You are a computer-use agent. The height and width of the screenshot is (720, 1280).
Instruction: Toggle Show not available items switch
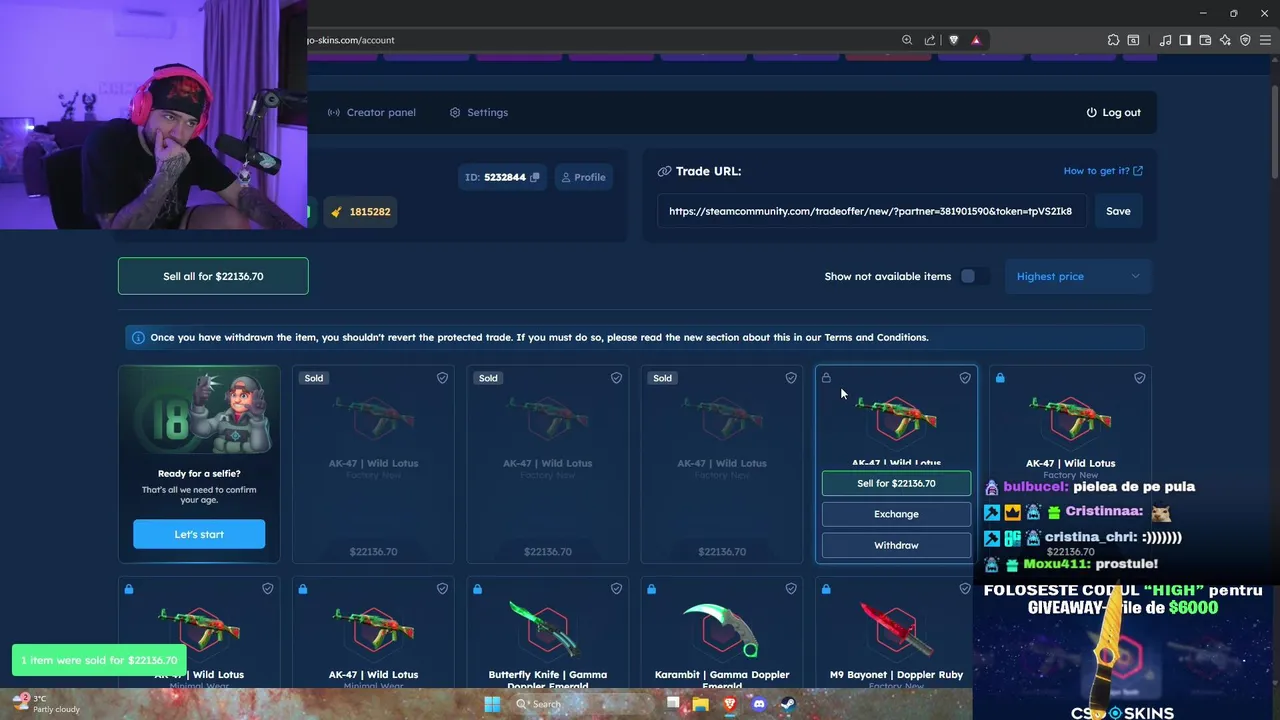coord(973,276)
